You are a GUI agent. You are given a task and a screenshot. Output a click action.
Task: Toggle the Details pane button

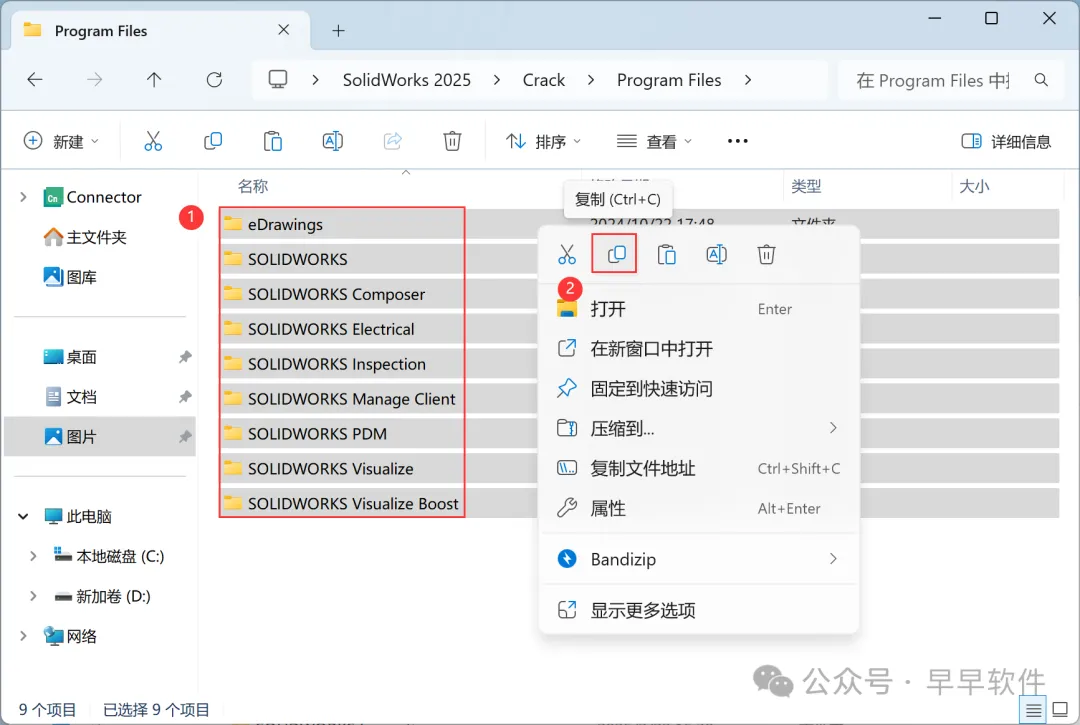(x=1006, y=141)
